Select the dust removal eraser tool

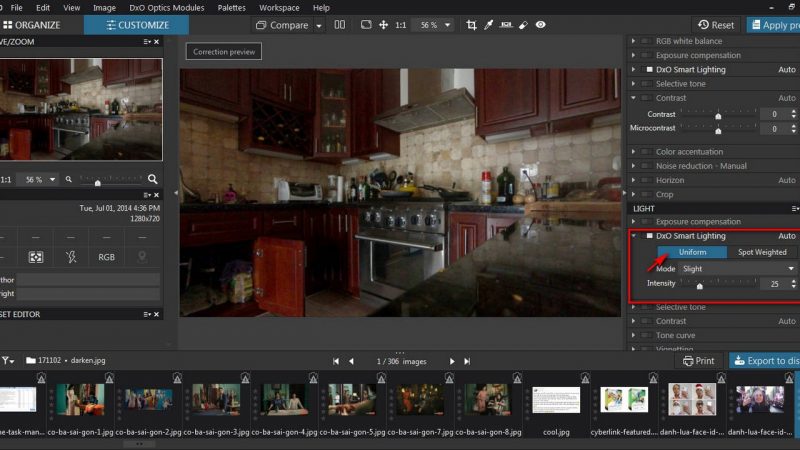[523, 25]
